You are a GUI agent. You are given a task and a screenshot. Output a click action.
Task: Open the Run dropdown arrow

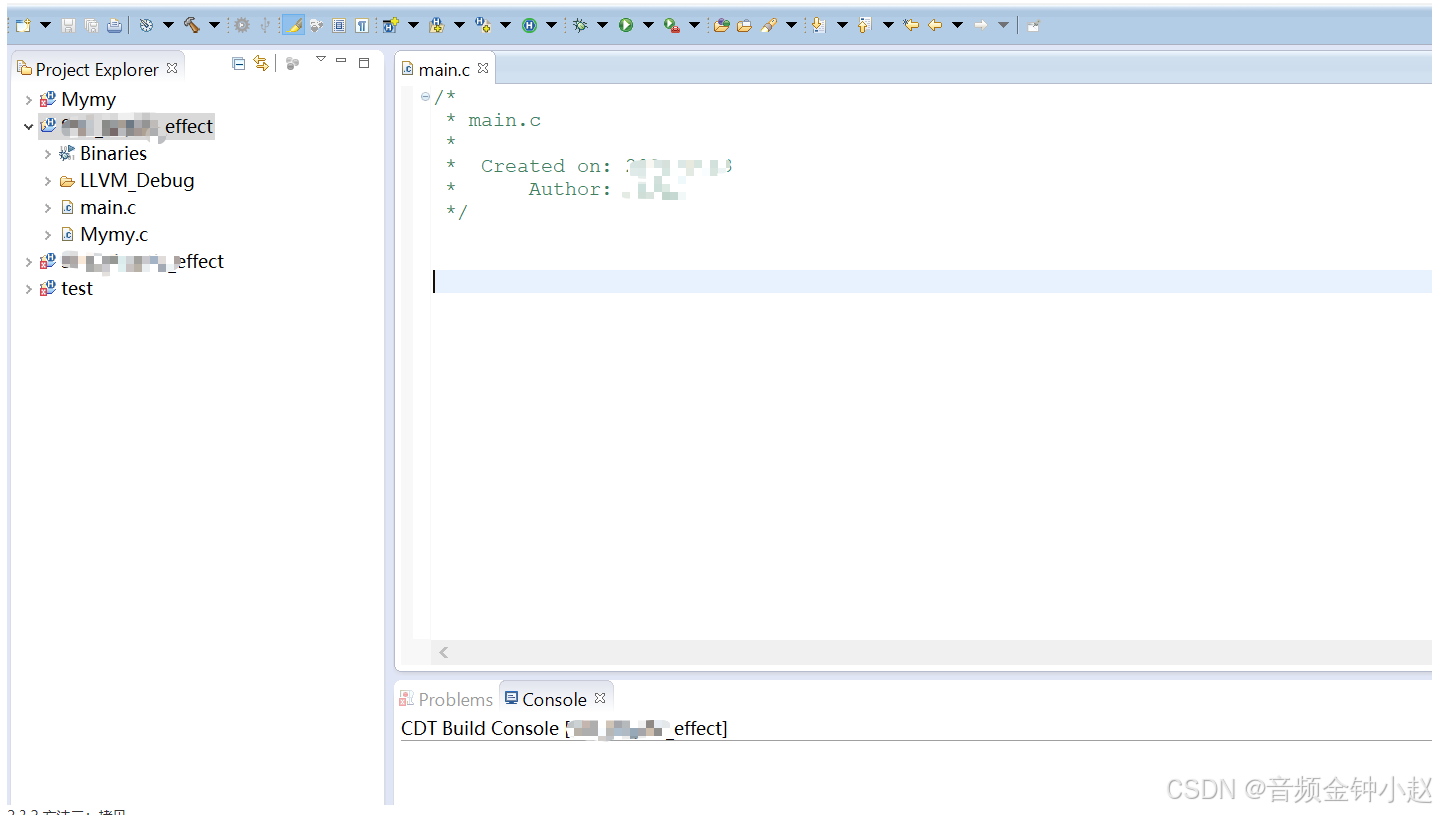click(648, 25)
